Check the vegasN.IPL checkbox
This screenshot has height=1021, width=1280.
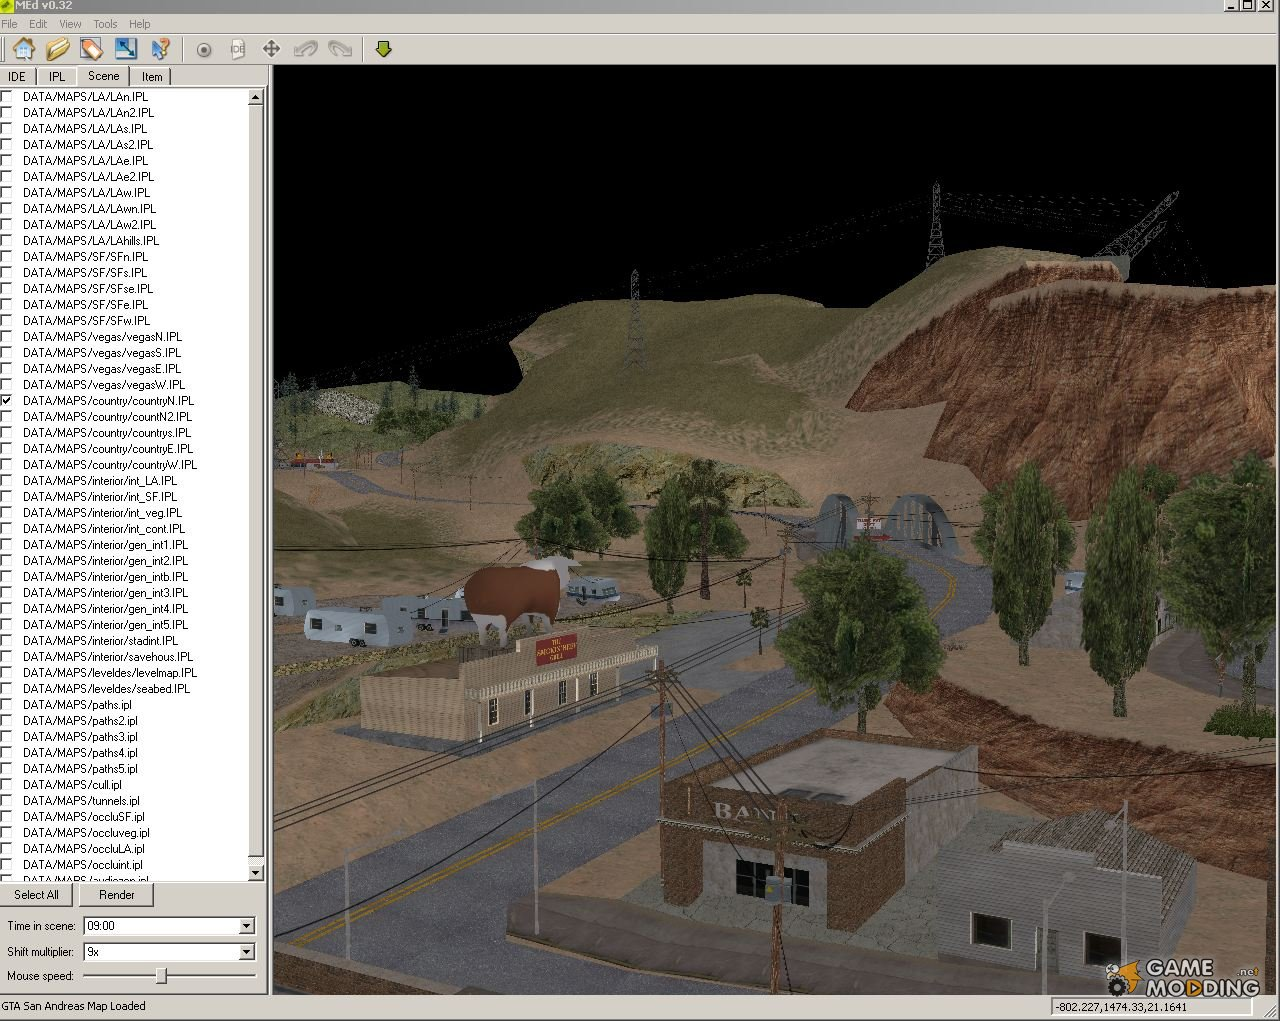point(7,336)
